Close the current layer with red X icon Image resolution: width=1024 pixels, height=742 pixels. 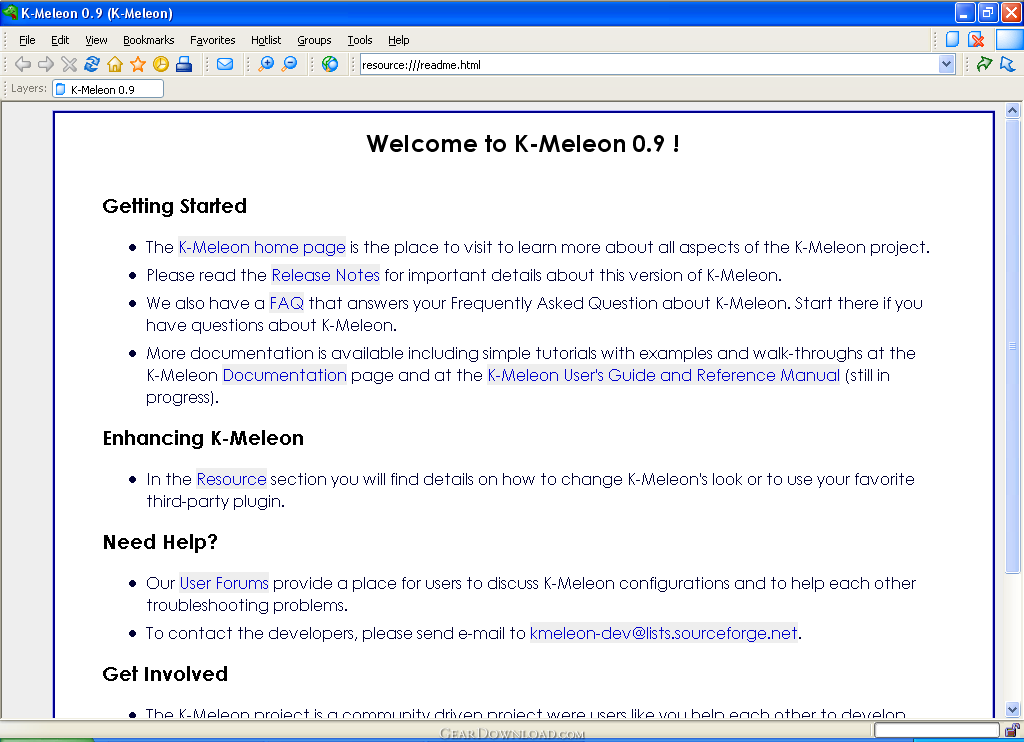point(976,40)
